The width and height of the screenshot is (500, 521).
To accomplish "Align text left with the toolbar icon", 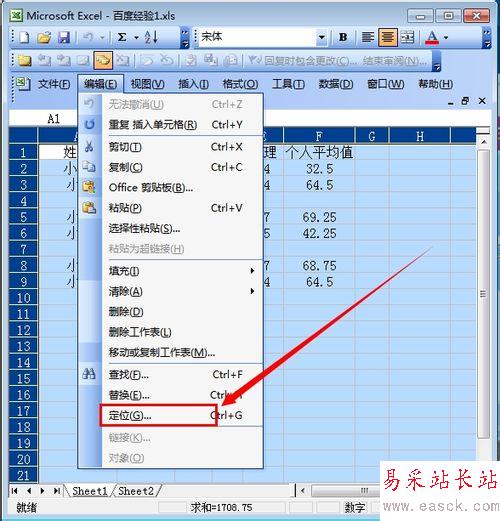I will coord(368,37).
